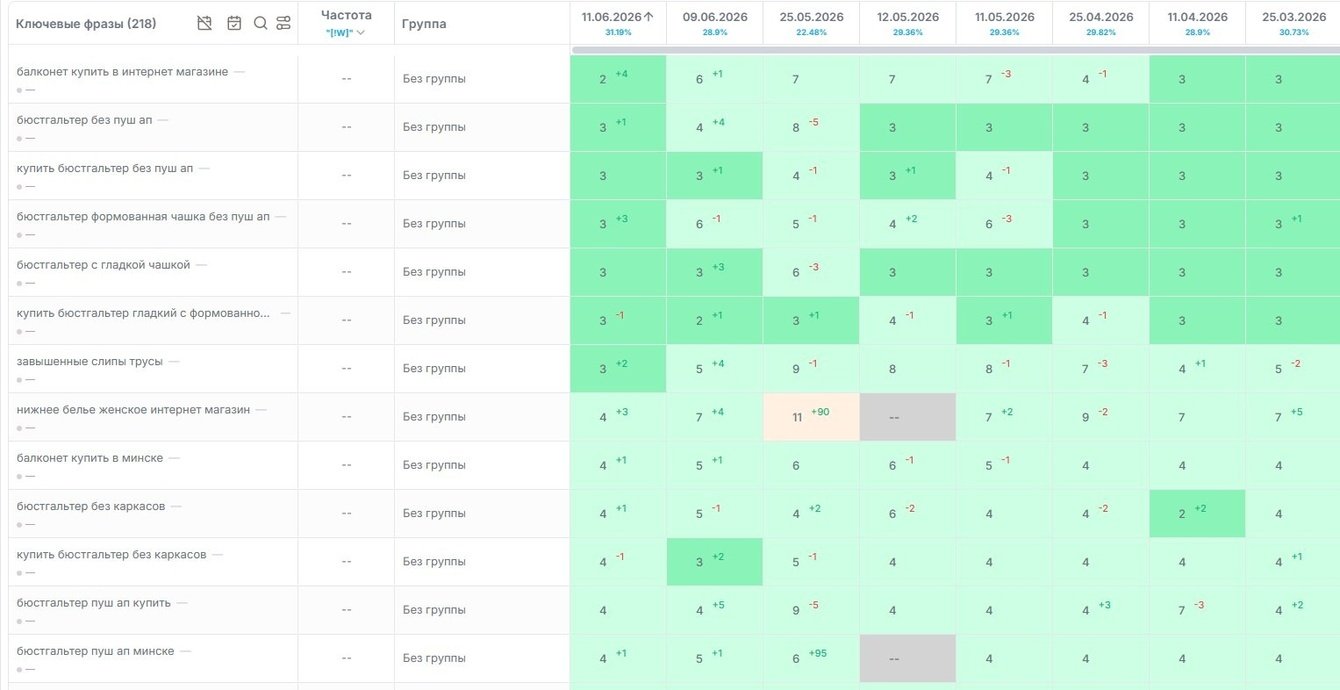
Task: Click the calendar with checkmark icon
Action: pyautogui.click(x=234, y=23)
